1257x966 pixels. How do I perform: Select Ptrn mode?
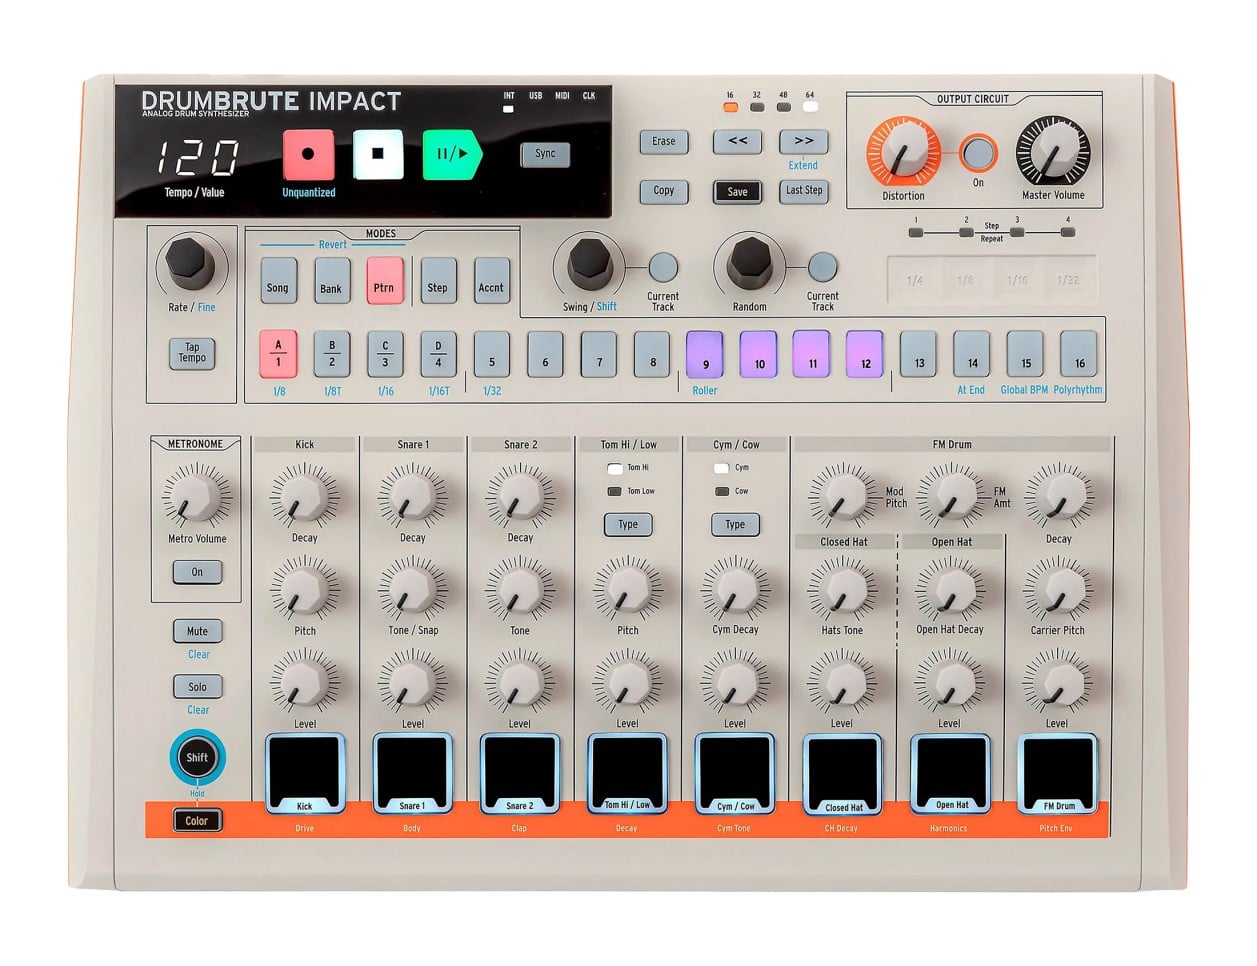(x=384, y=281)
